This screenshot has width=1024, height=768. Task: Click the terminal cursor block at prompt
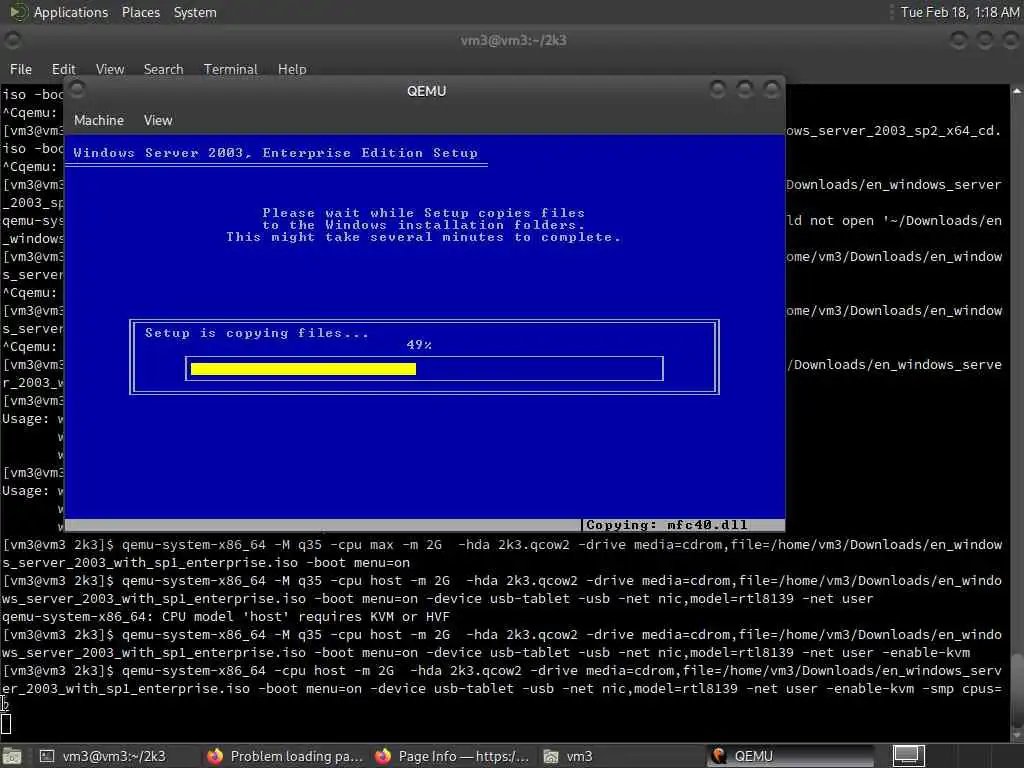coord(6,724)
